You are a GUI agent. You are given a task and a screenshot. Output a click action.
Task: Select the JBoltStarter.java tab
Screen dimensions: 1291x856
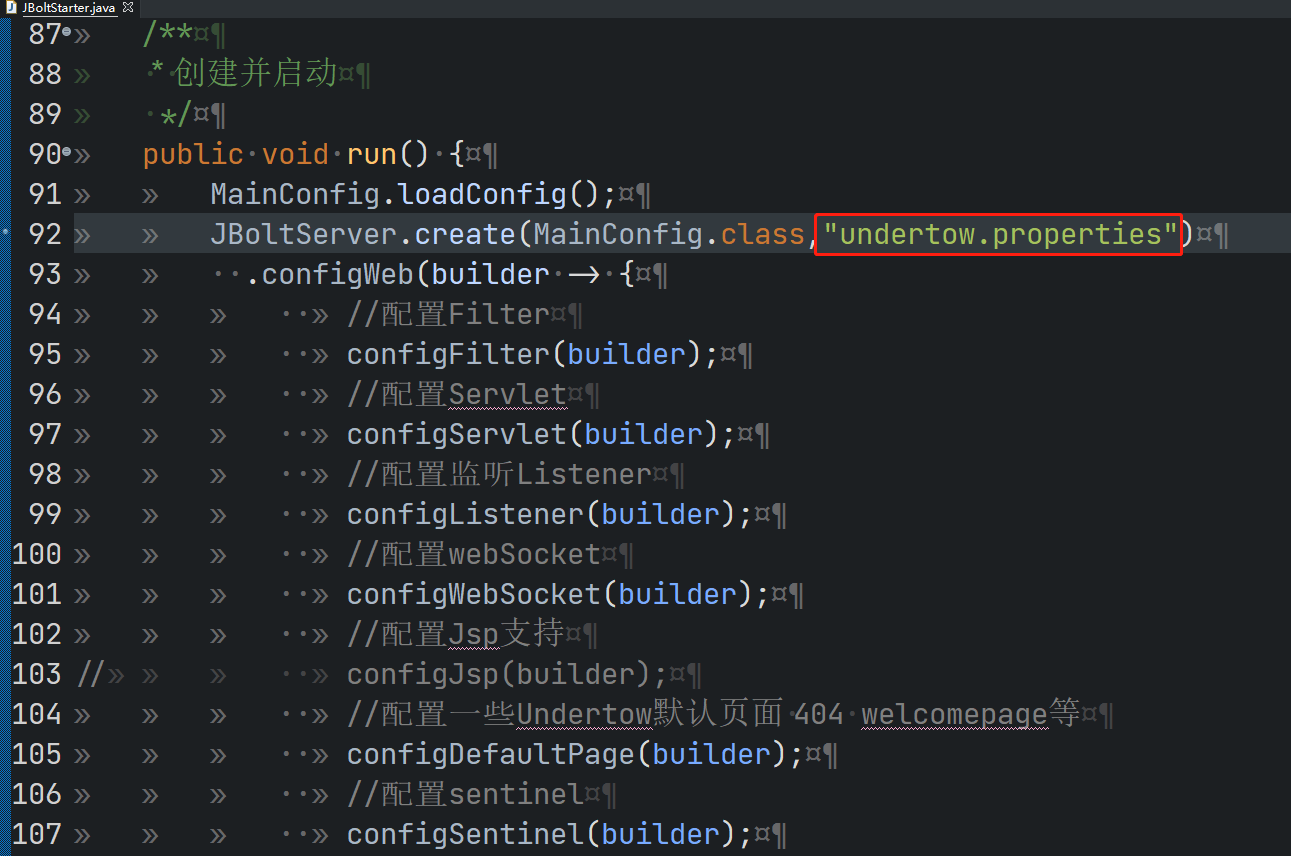click(x=68, y=7)
